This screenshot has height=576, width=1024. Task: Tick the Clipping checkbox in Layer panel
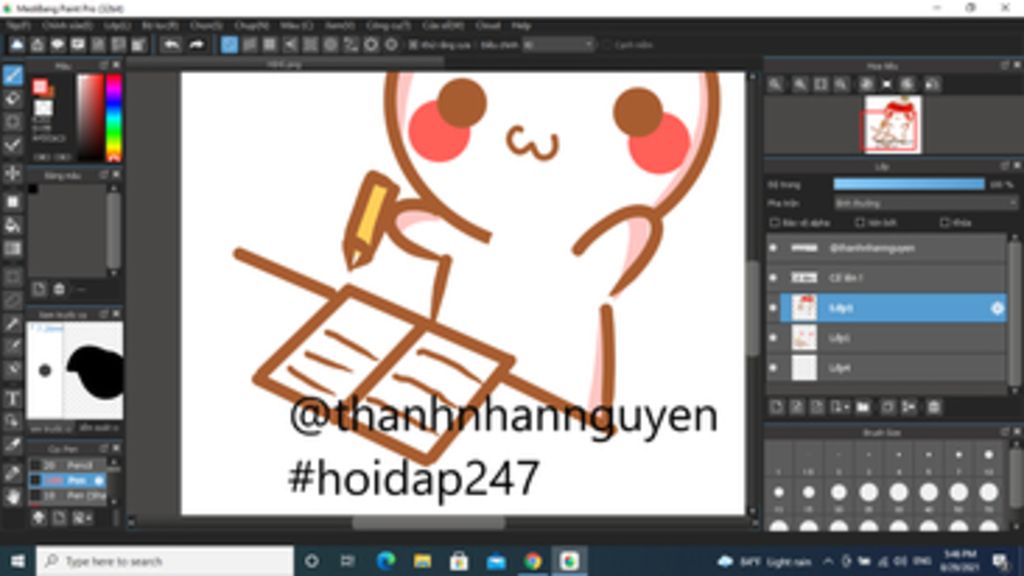point(860,223)
